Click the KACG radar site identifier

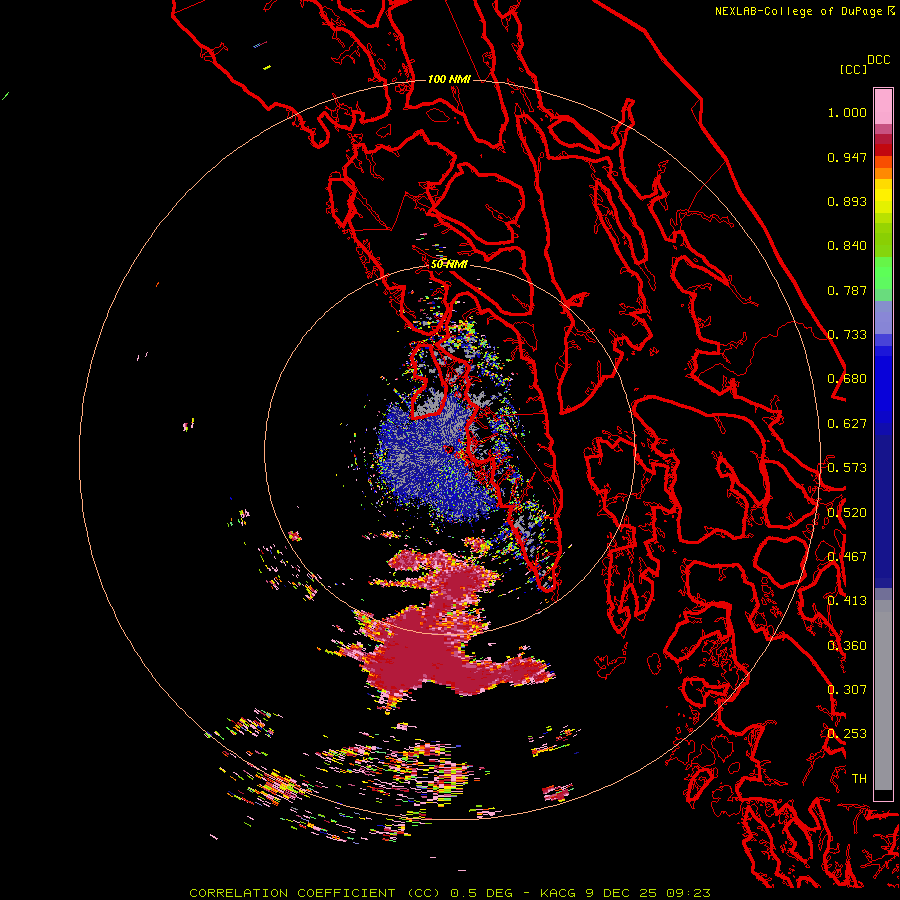click(x=558, y=893)
